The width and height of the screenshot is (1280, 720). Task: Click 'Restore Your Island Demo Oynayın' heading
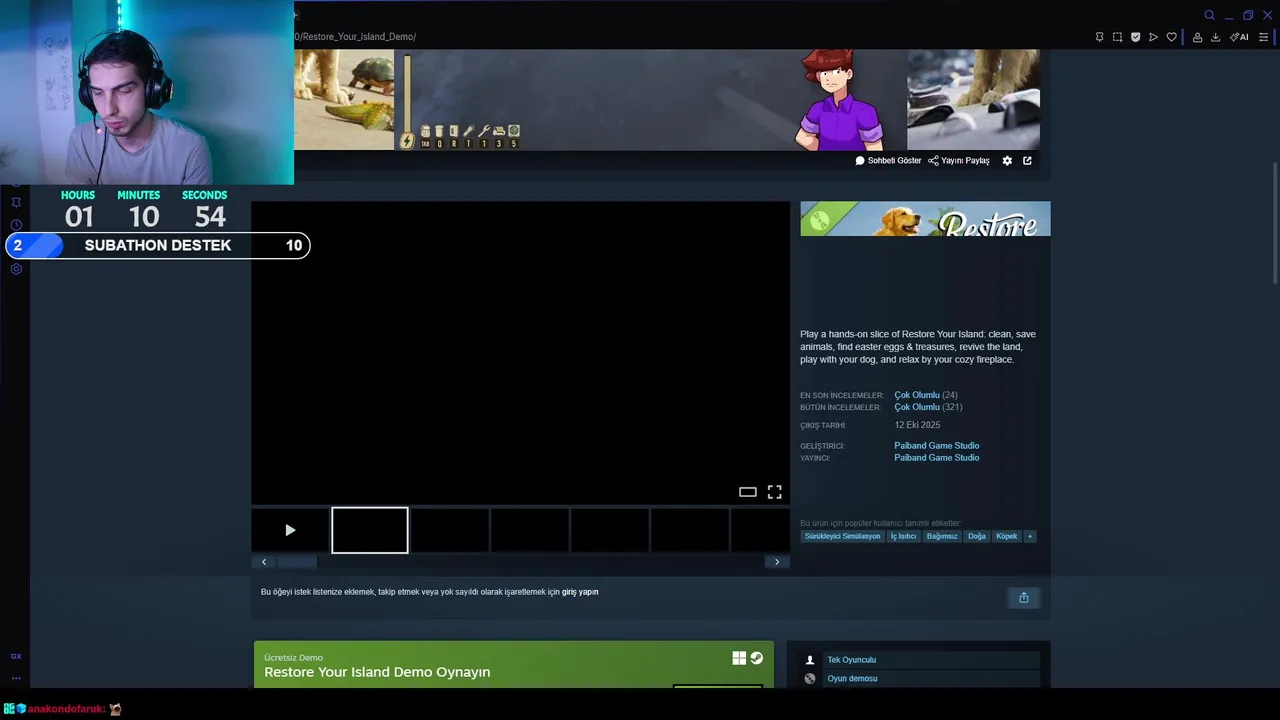coord(377,672)
